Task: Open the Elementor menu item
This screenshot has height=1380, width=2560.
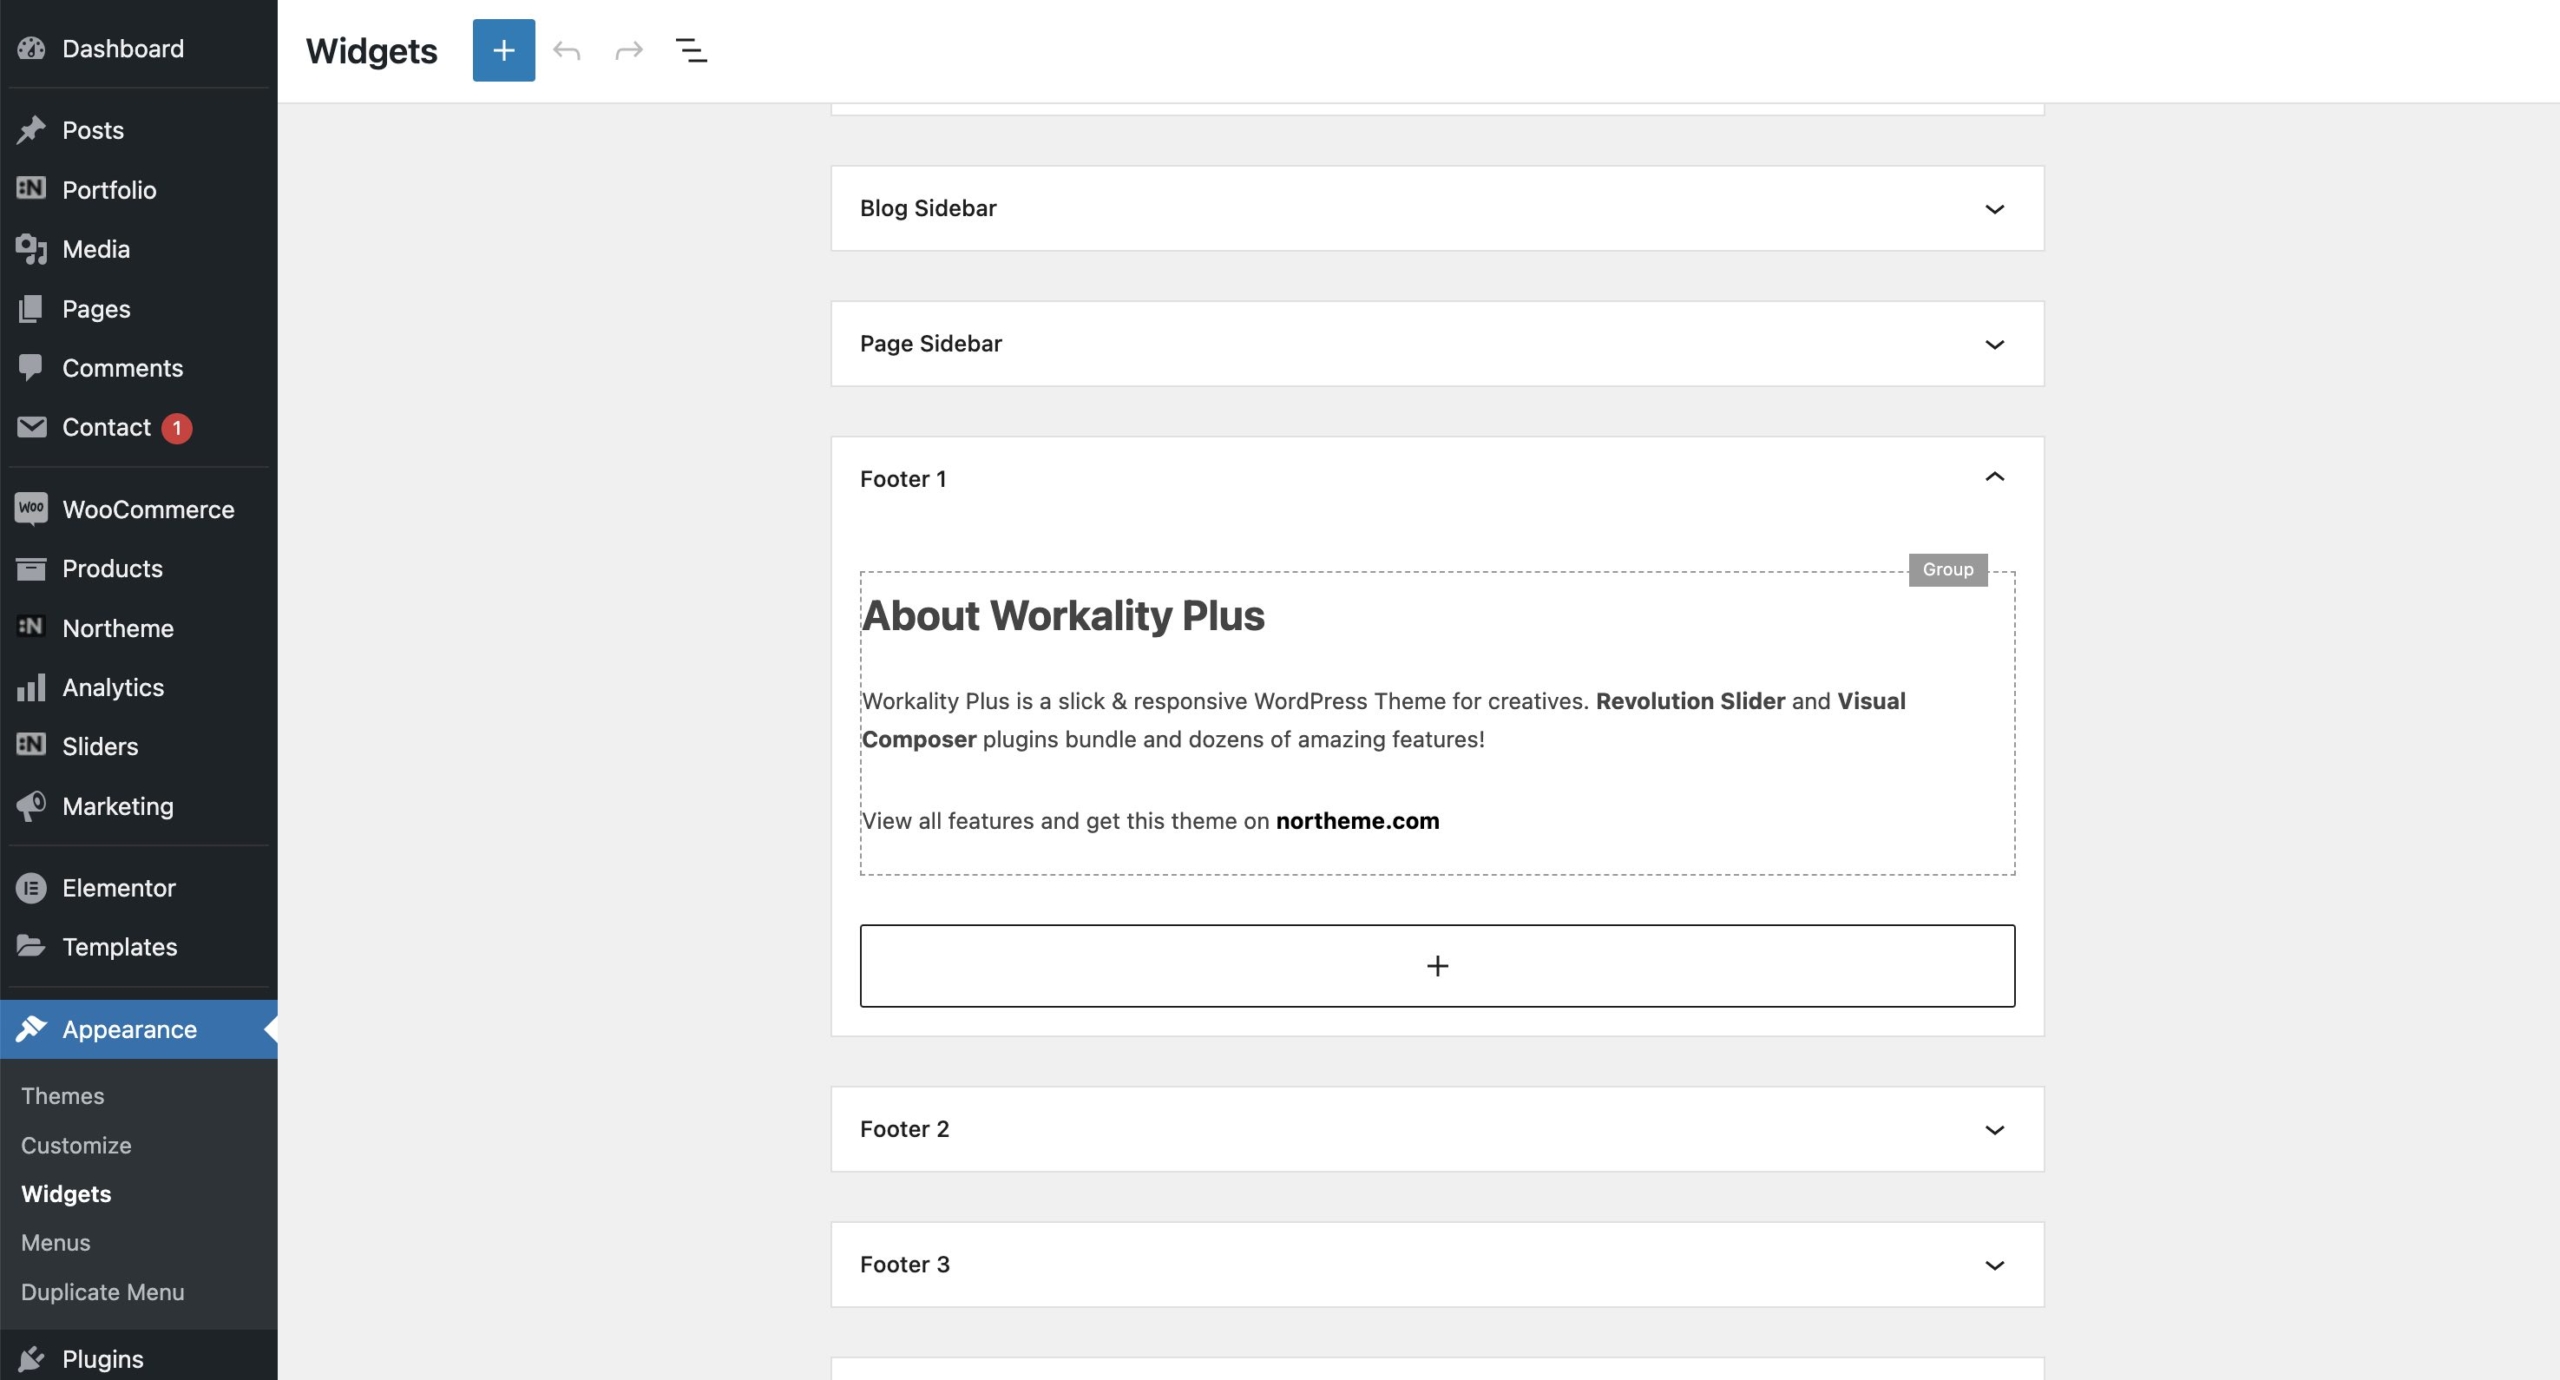Action: (119, 888)
